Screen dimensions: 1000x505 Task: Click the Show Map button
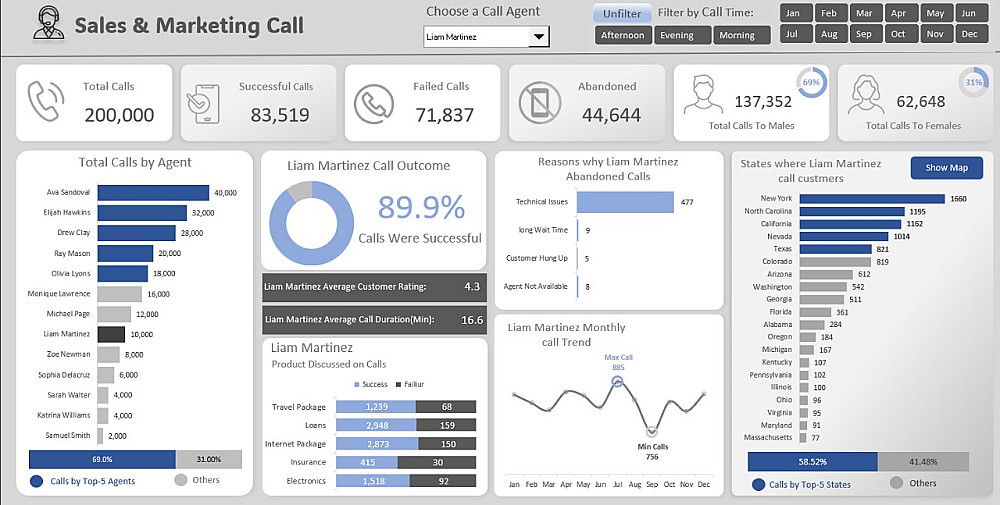click(x=946, y=168)
